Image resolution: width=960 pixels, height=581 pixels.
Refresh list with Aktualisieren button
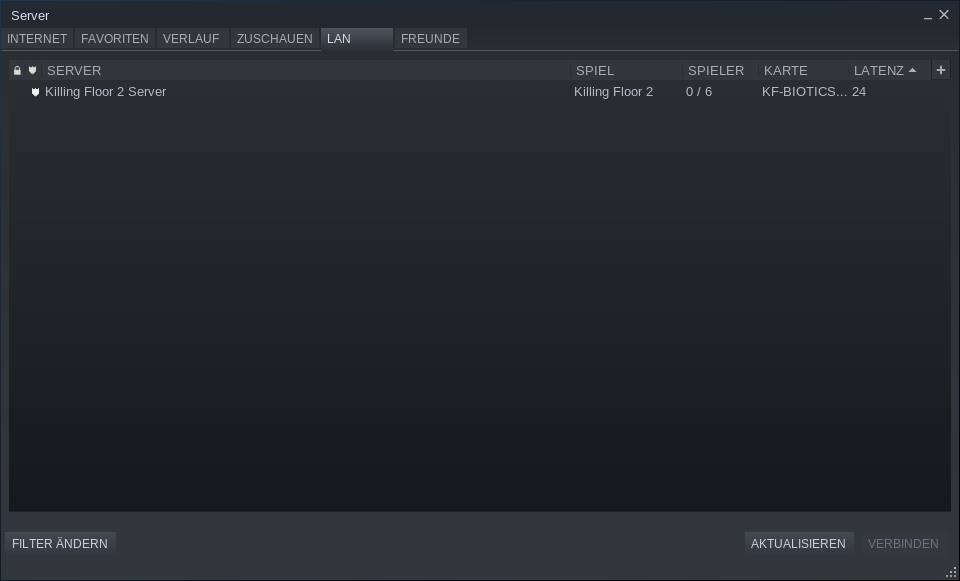click(798, 544)
